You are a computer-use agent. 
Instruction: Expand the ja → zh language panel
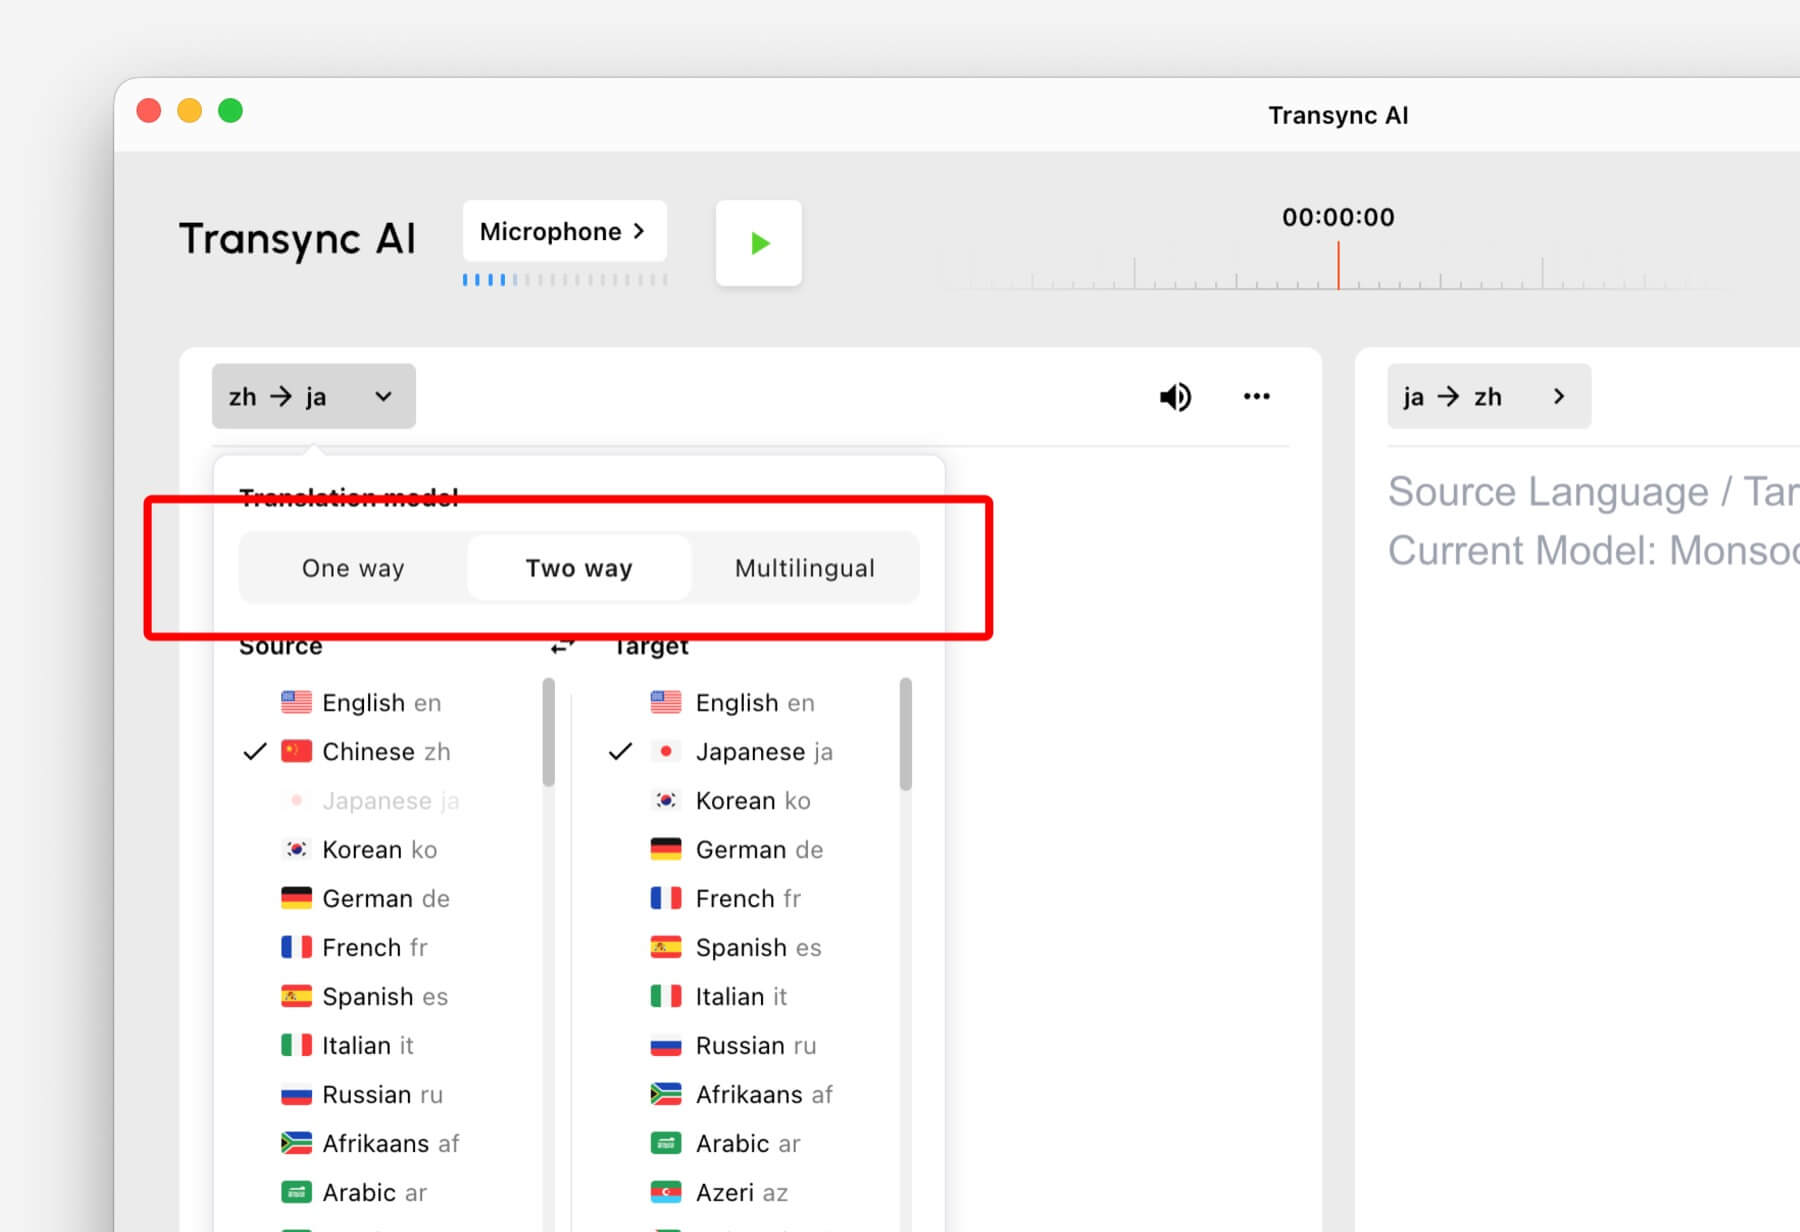point(1488,397)
